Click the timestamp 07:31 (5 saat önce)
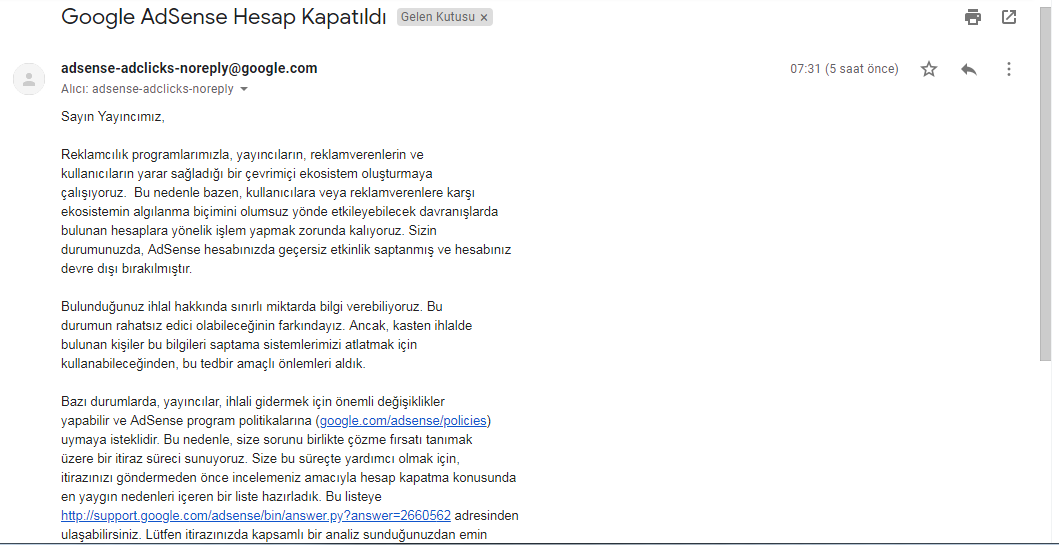Screen dimensions: 1059x545 coord(844,69)
